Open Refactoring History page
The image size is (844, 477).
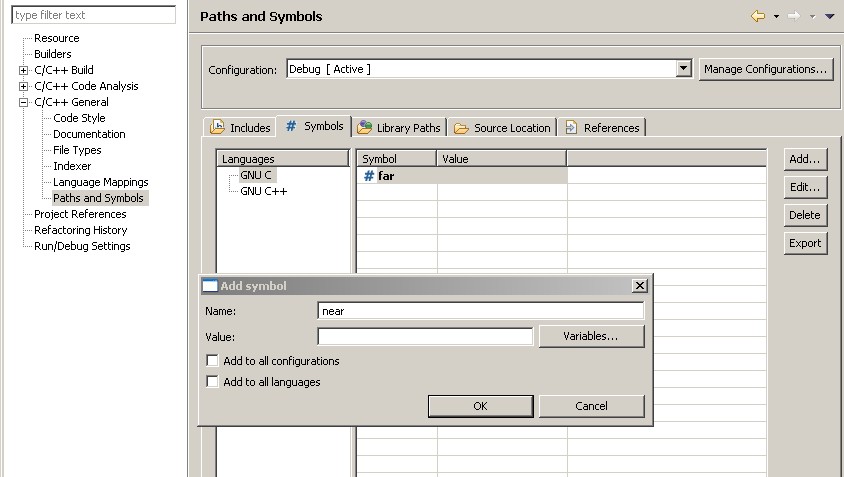click(81, 230)
